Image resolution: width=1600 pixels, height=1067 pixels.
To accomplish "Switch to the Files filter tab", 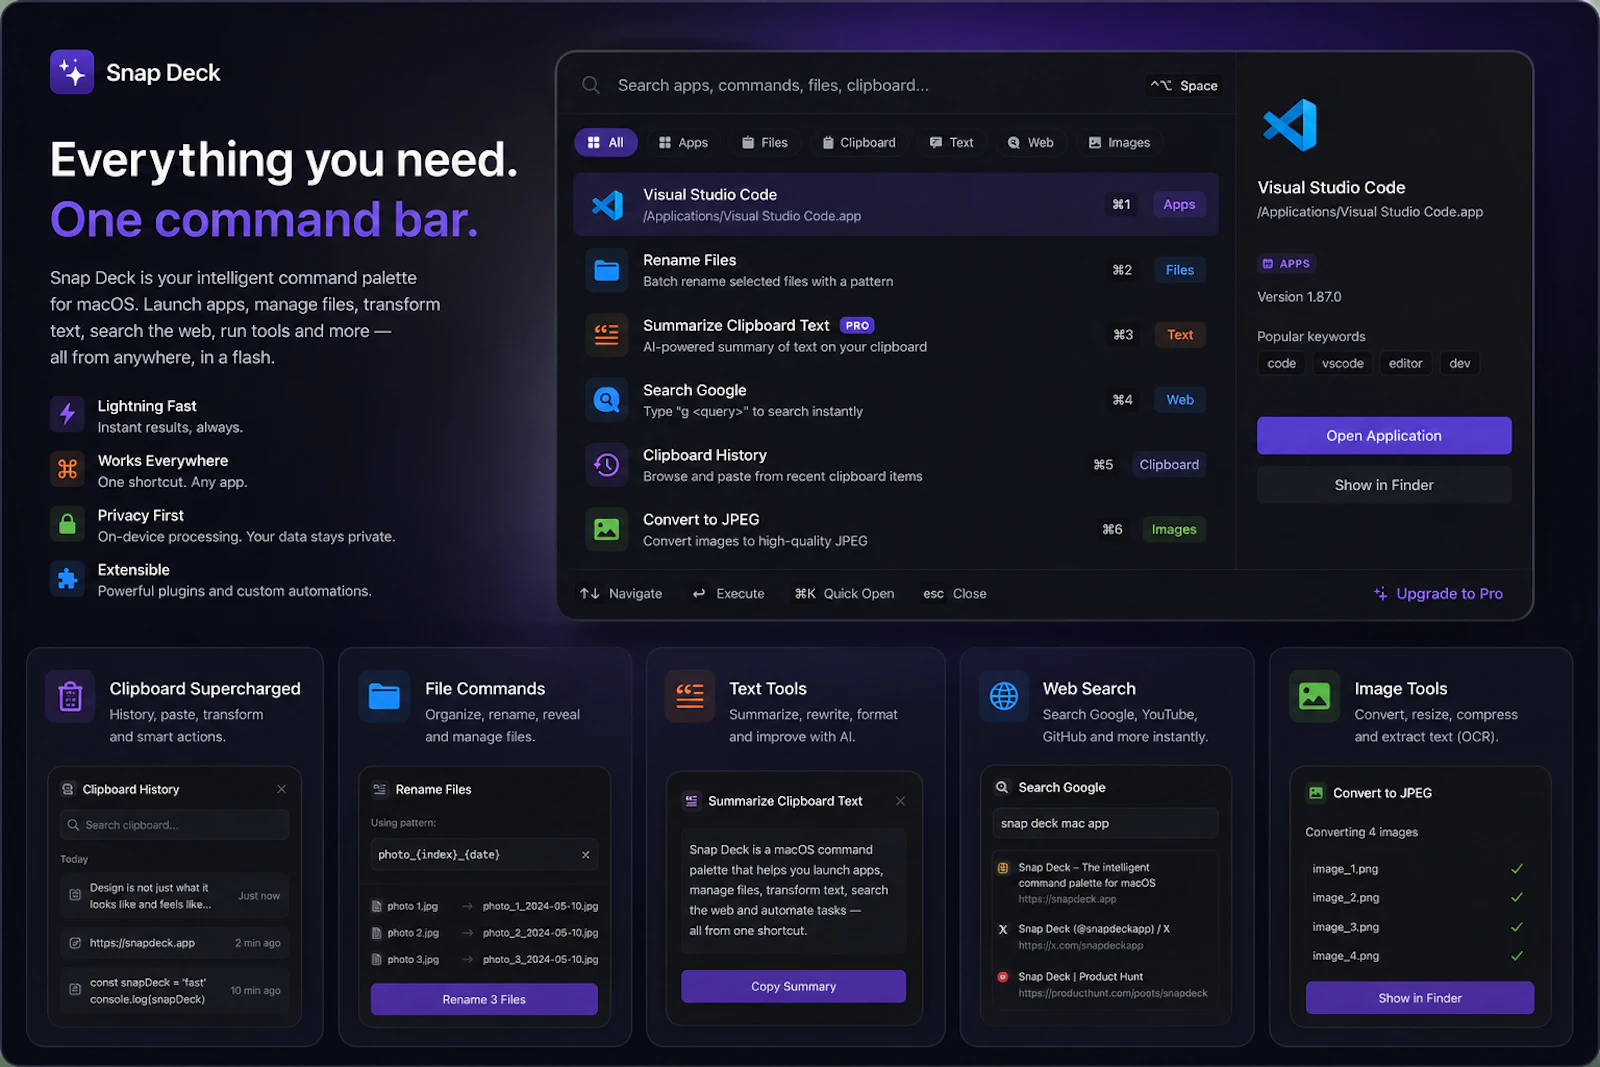I will (x=764, y=142).
